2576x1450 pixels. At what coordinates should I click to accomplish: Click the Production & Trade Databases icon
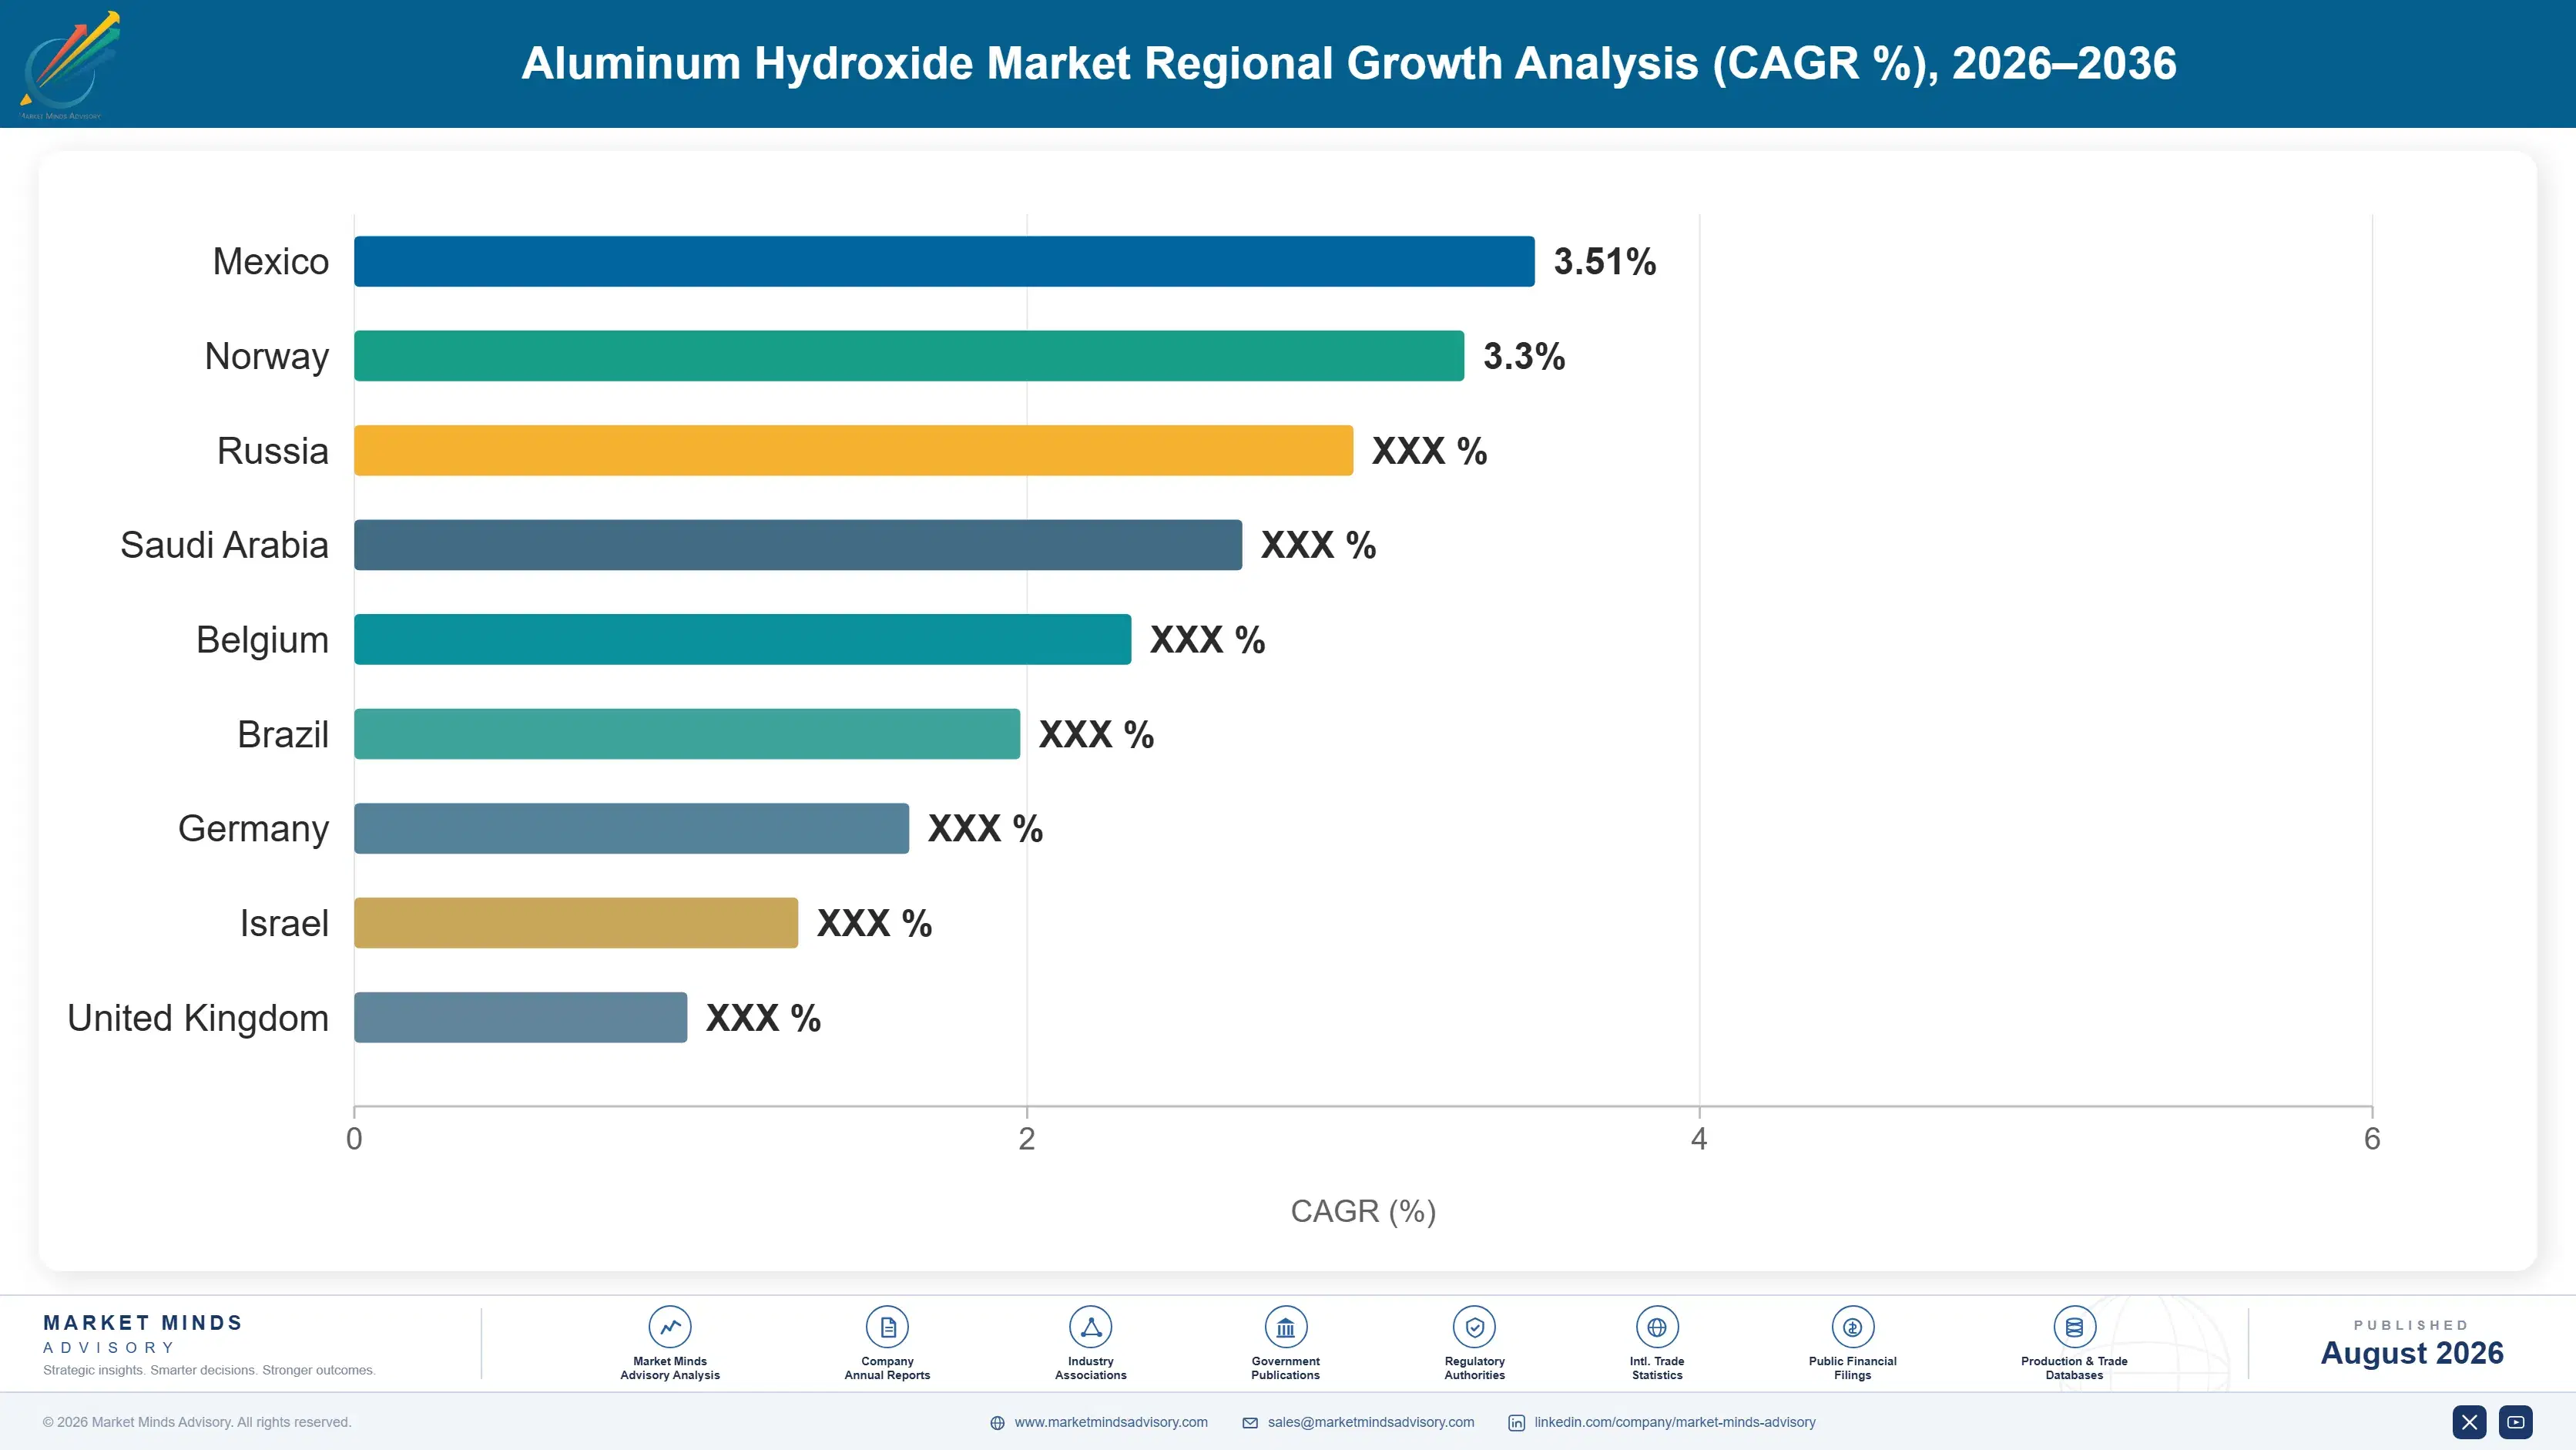(2074, 1327)
